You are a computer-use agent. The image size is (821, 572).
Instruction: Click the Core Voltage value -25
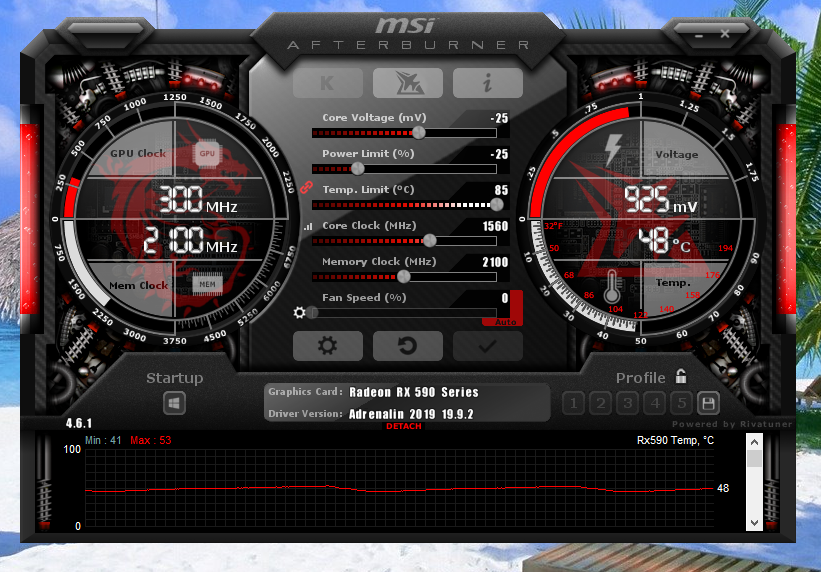499,118
